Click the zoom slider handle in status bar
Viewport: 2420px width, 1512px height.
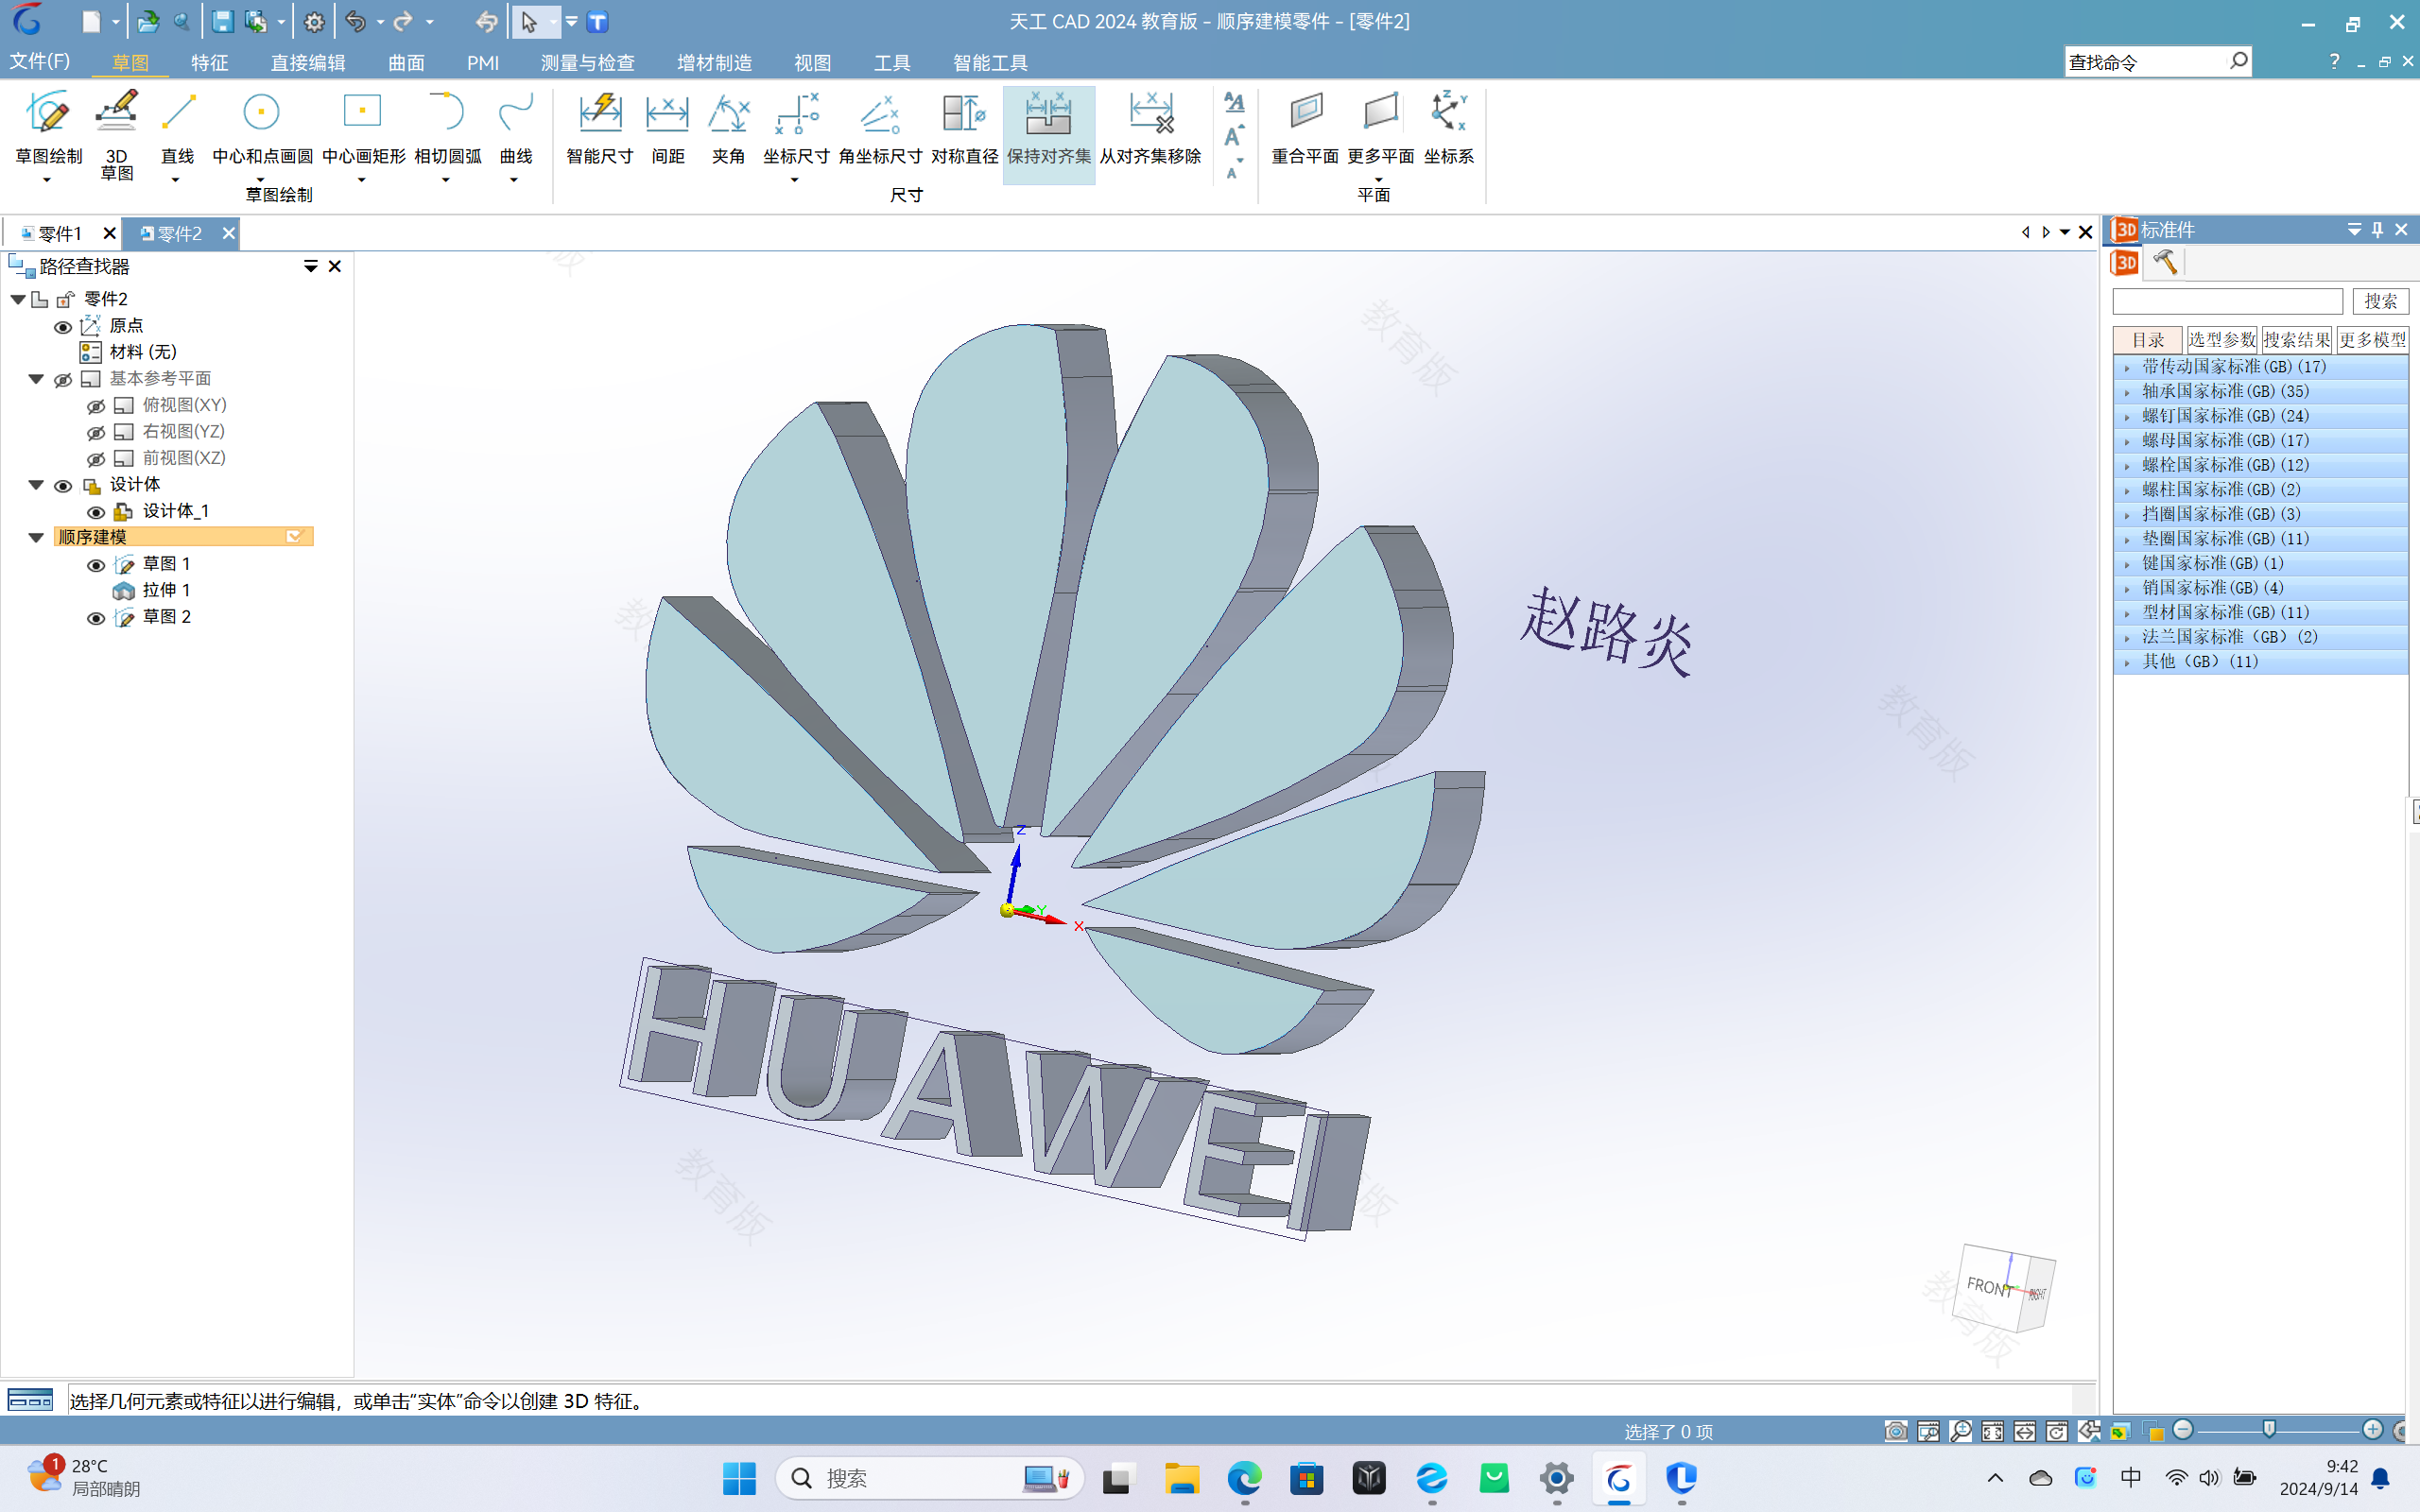tap(2269, 1430)
